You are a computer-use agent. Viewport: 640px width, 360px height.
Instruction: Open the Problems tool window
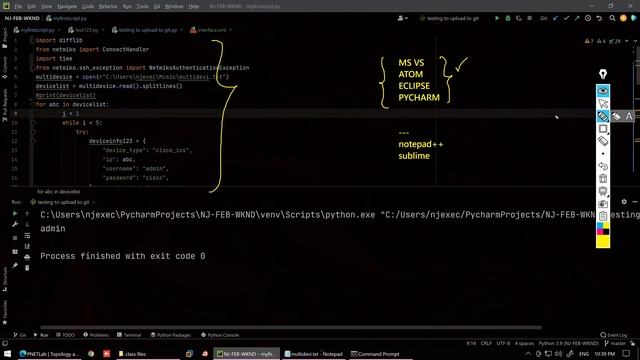(x=96, y=335)
